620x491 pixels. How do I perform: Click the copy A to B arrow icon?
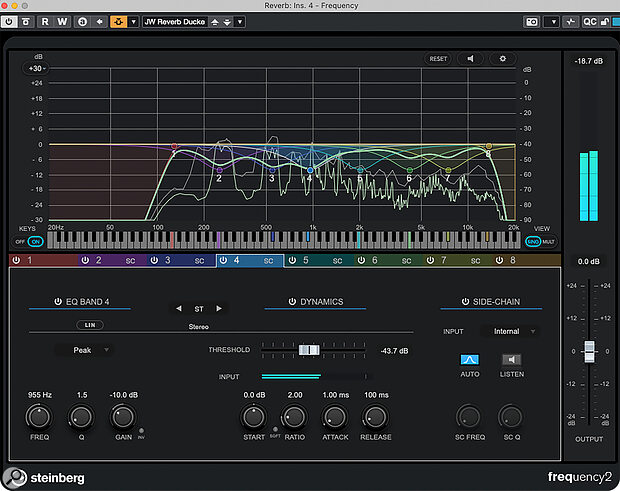100,22
